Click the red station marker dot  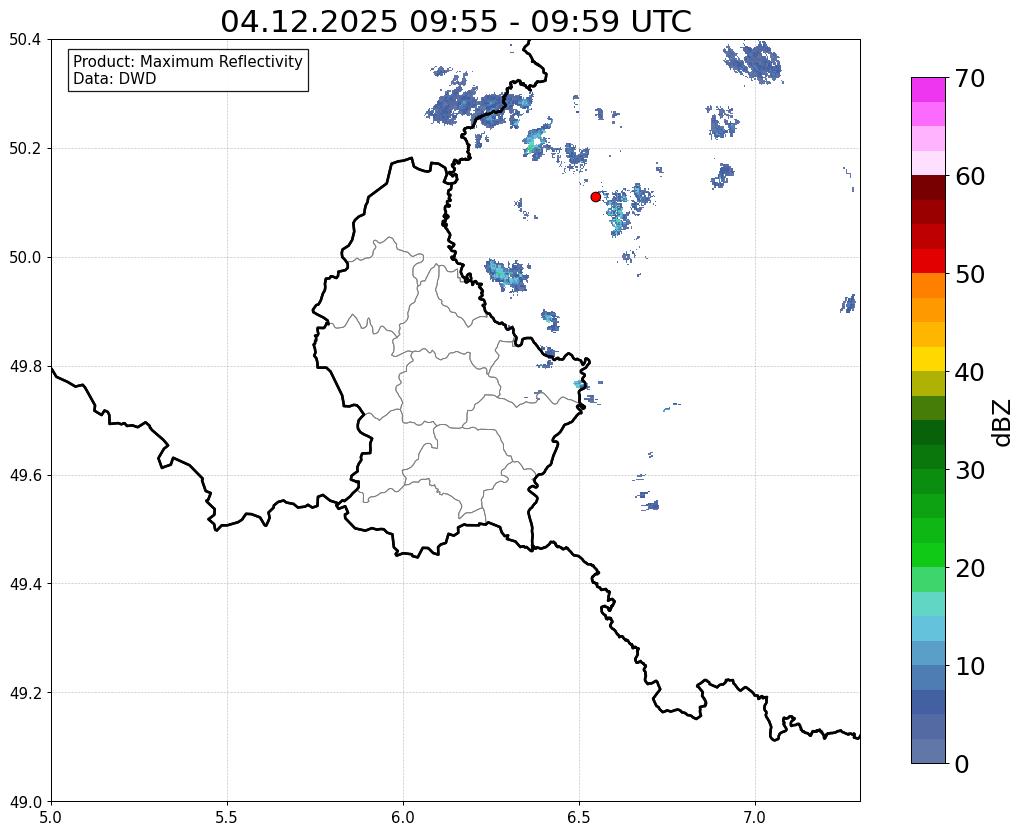pos(595,197)
